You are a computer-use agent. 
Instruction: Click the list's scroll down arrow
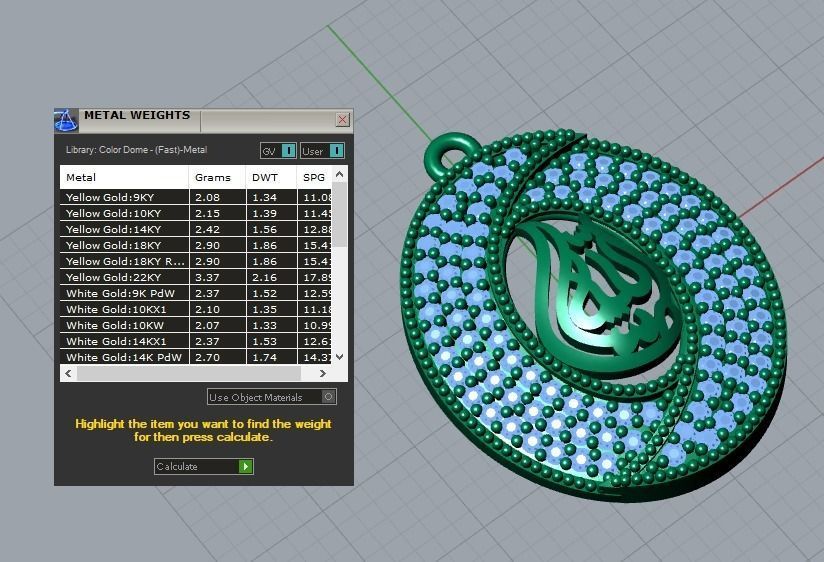tap(339, 356)
